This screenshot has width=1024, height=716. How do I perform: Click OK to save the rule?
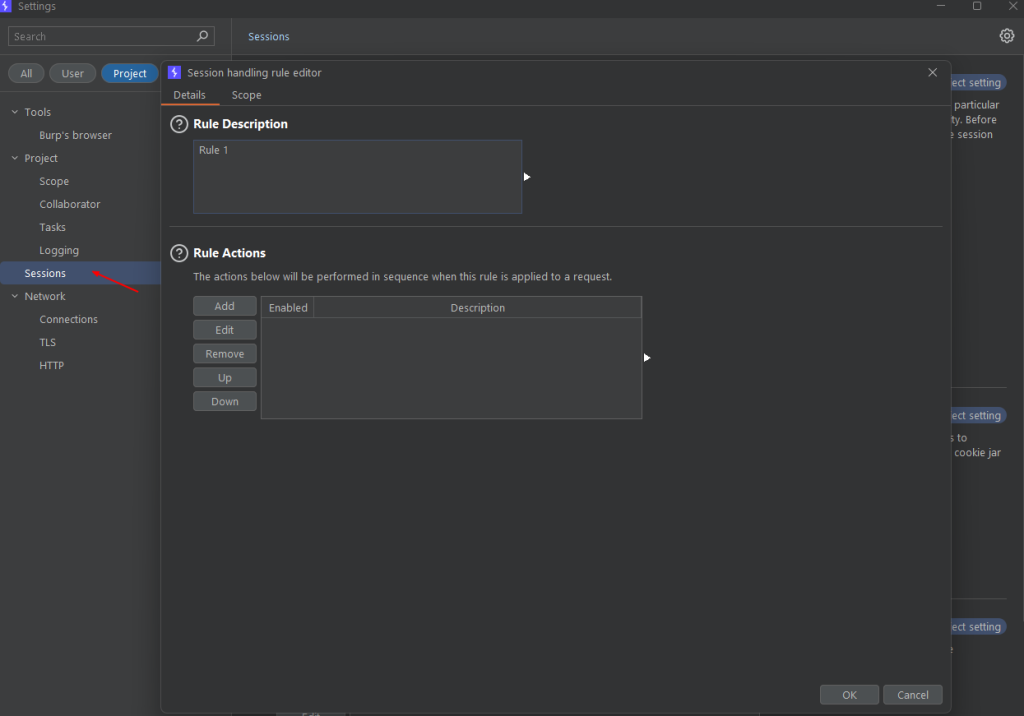tap(849, 695)
